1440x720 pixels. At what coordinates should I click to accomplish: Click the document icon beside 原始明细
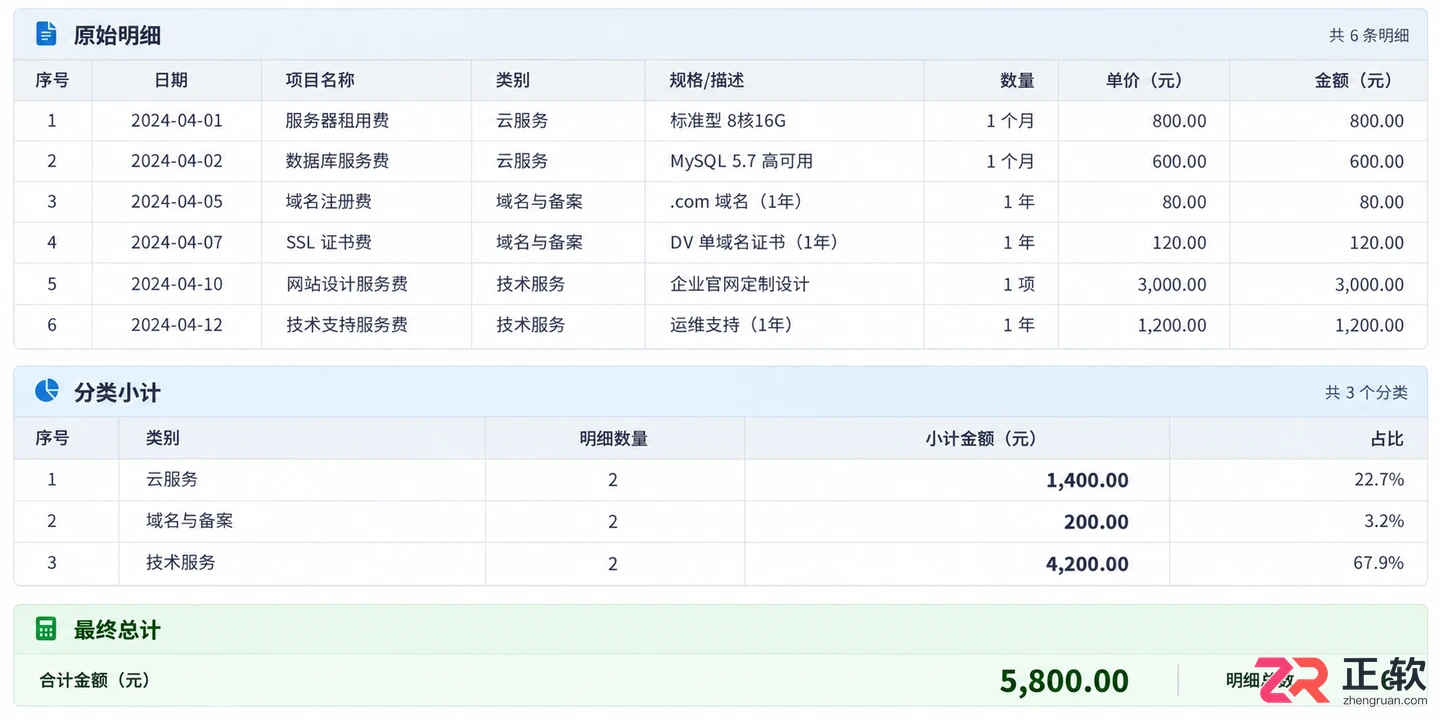coord(46,33)
